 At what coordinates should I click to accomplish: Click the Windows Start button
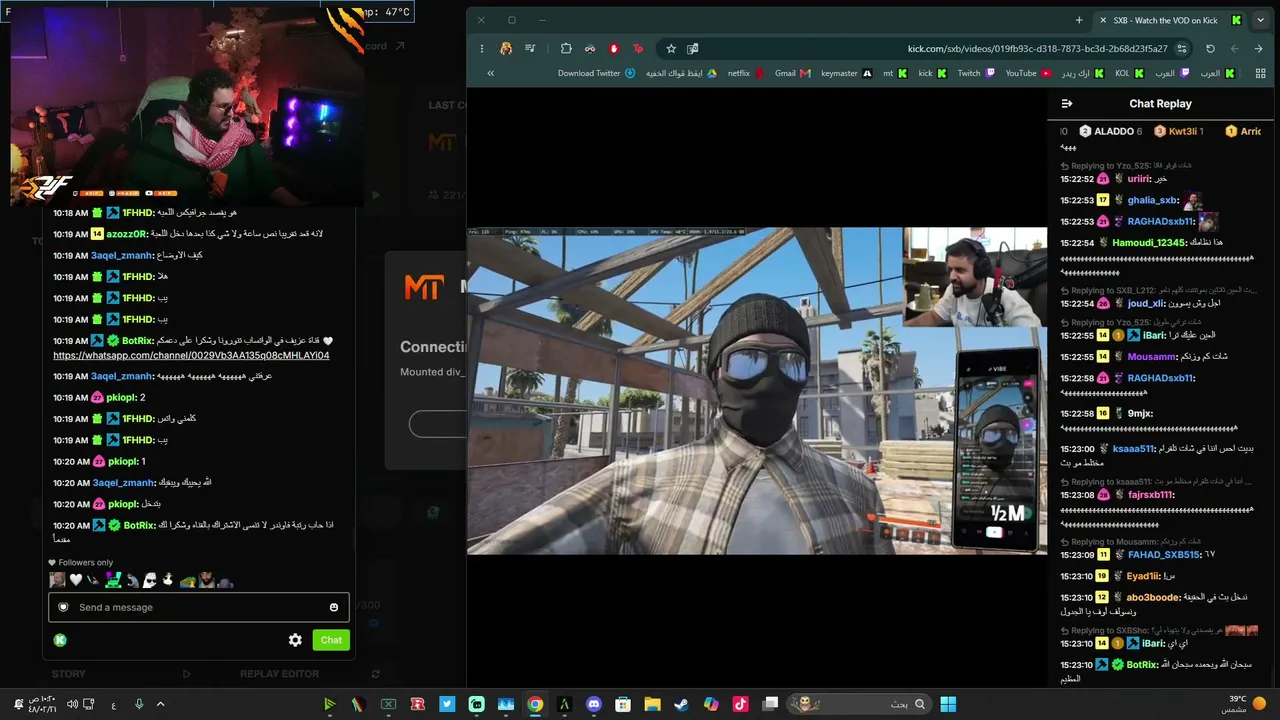948,704
